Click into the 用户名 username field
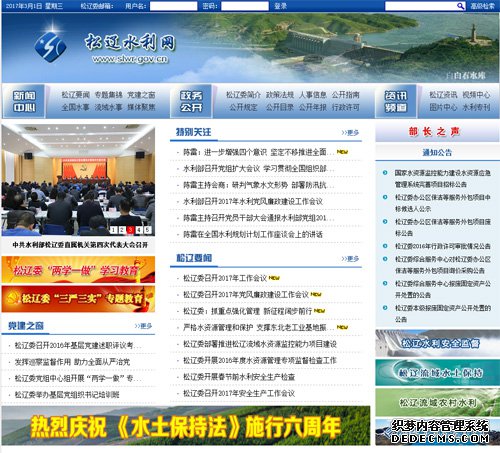The width and height of the screenshot is (500, 453). (174, 6)
